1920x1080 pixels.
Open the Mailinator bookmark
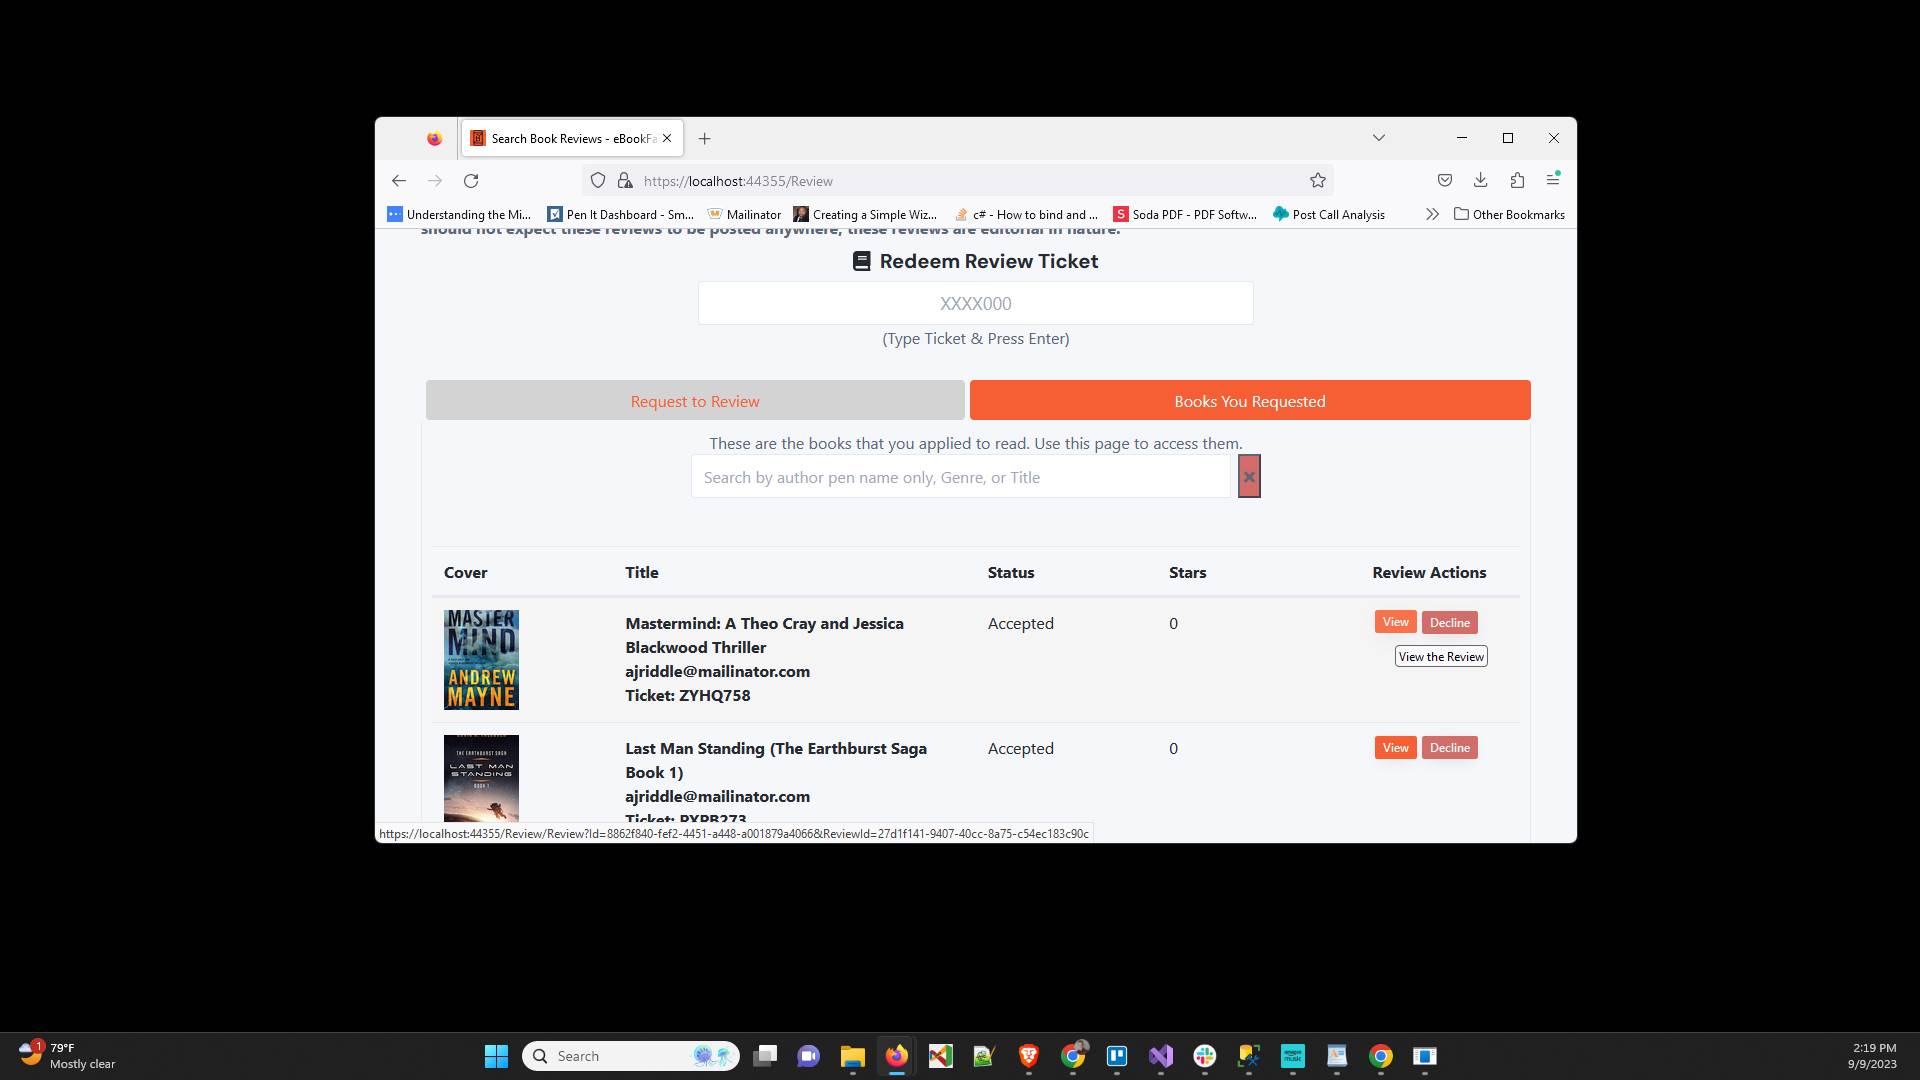[x=745, y=214]
